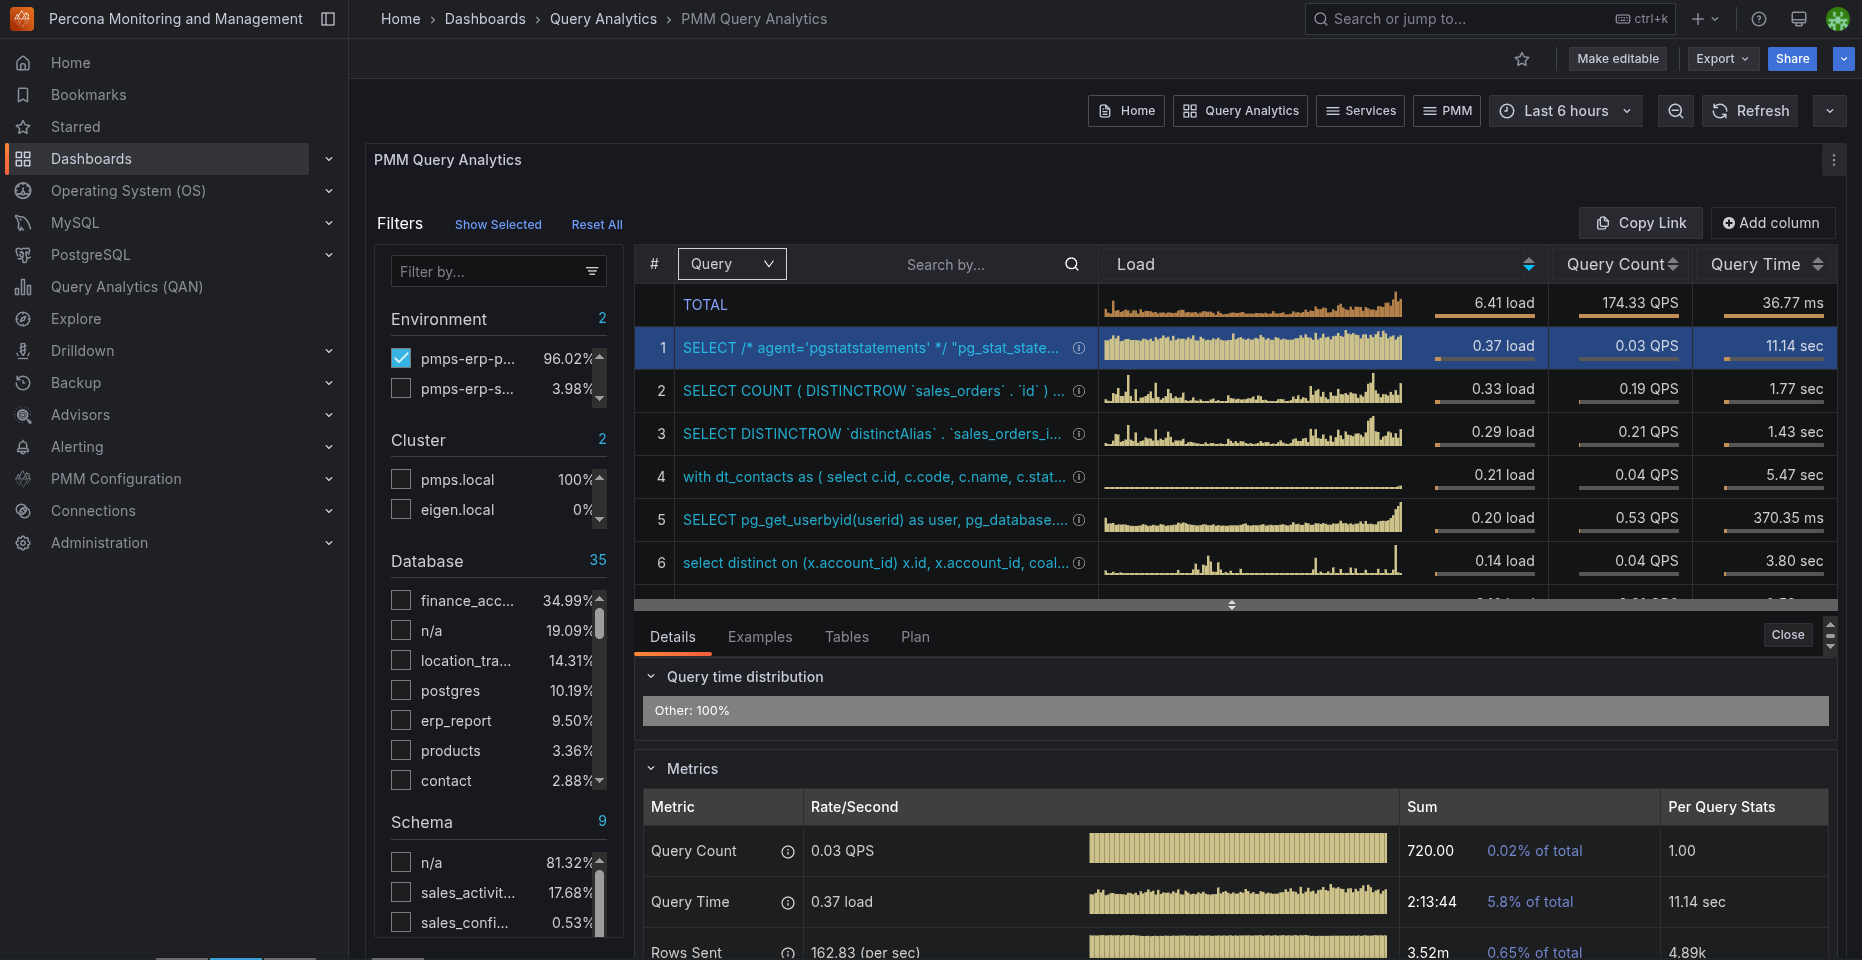The height and width of the screenshot is (960, 1862).
Task: Click the Share button
Action: point(1792,59)
